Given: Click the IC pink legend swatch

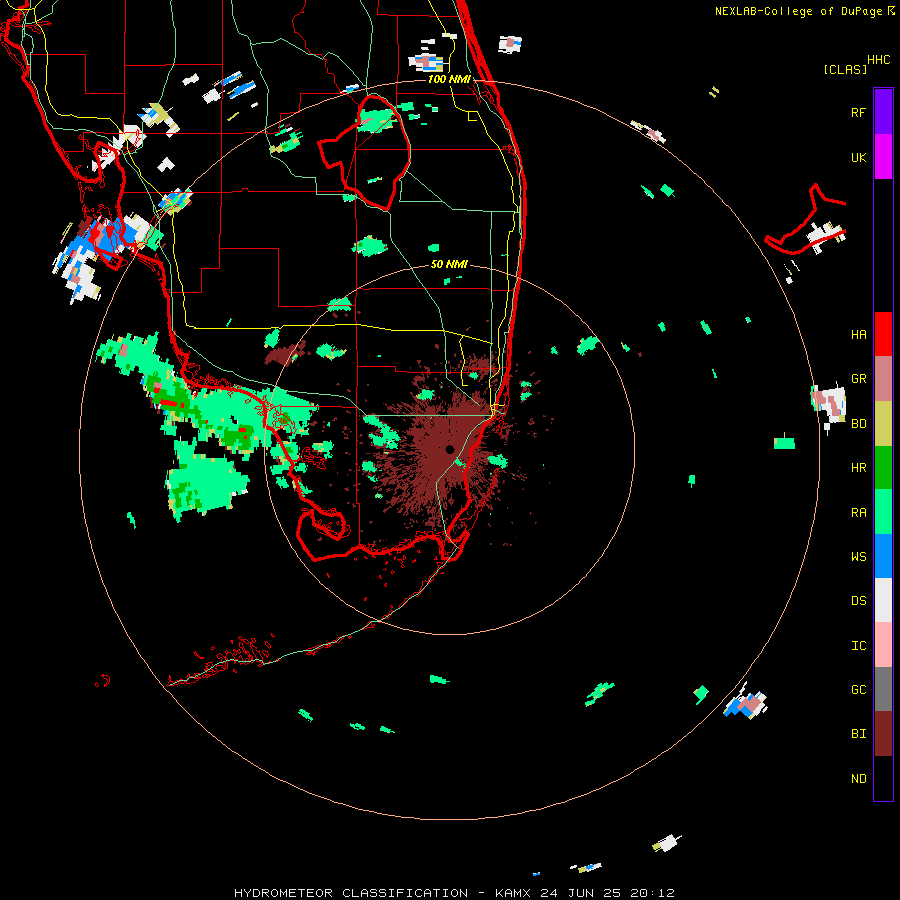Looking at the screenshot, I should (883, 645).
